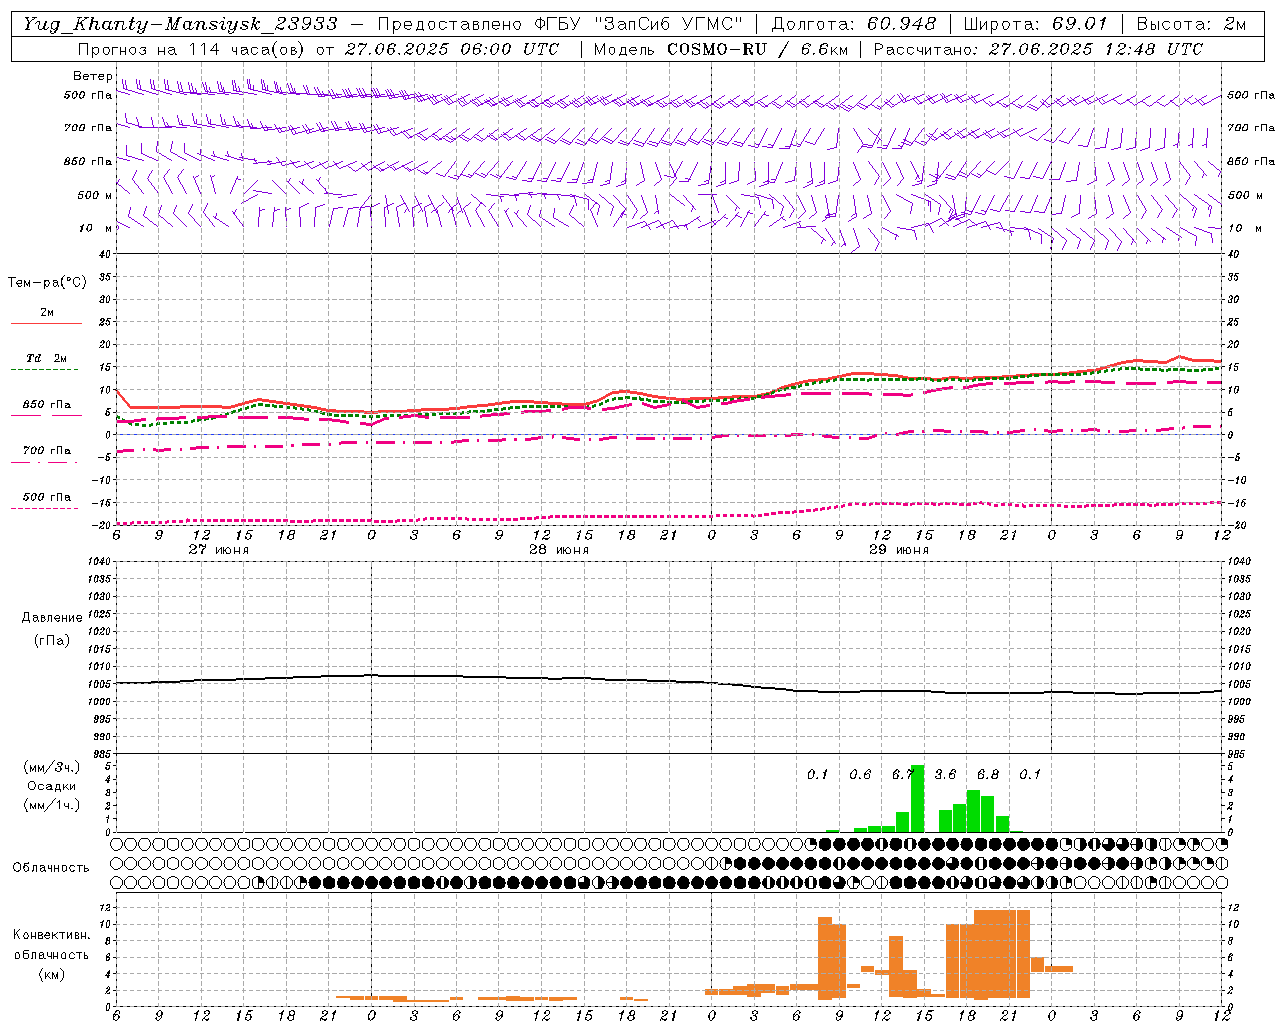
Task: Click the Тем-ра(°C) temperature panel label
Action: (47, 283)
